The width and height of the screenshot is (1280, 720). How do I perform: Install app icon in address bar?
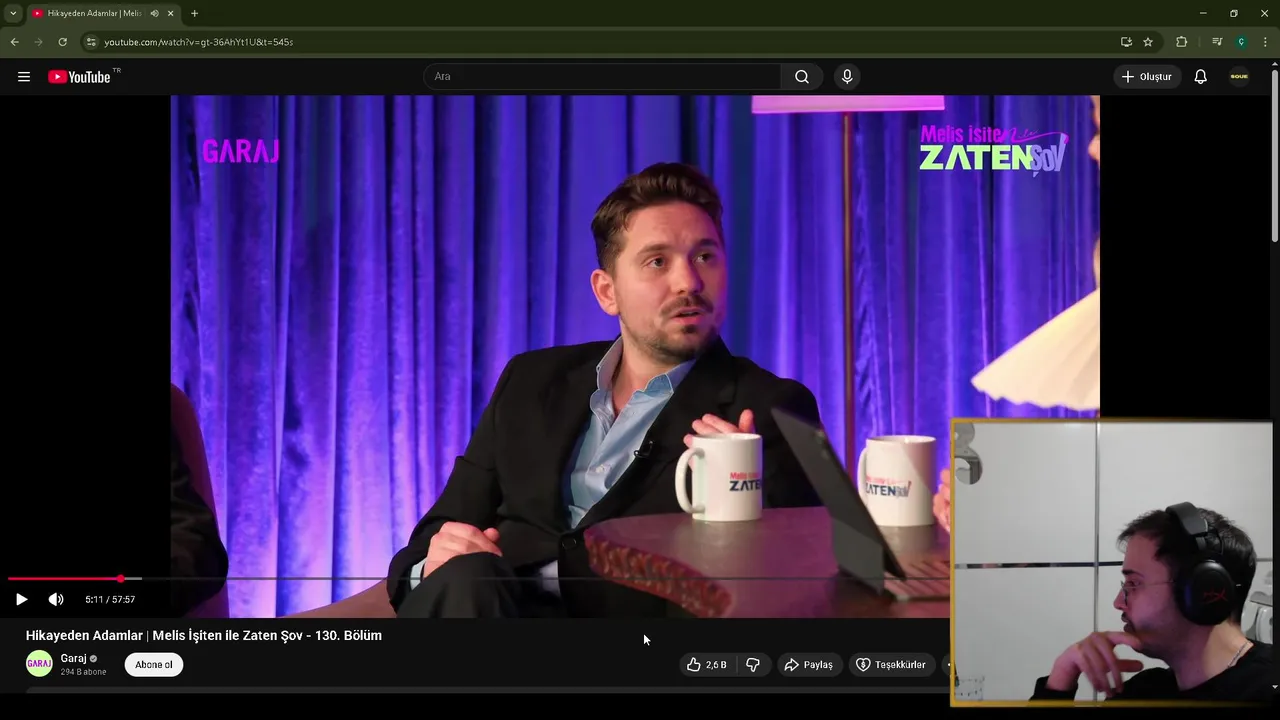[x=1126, y=42]
